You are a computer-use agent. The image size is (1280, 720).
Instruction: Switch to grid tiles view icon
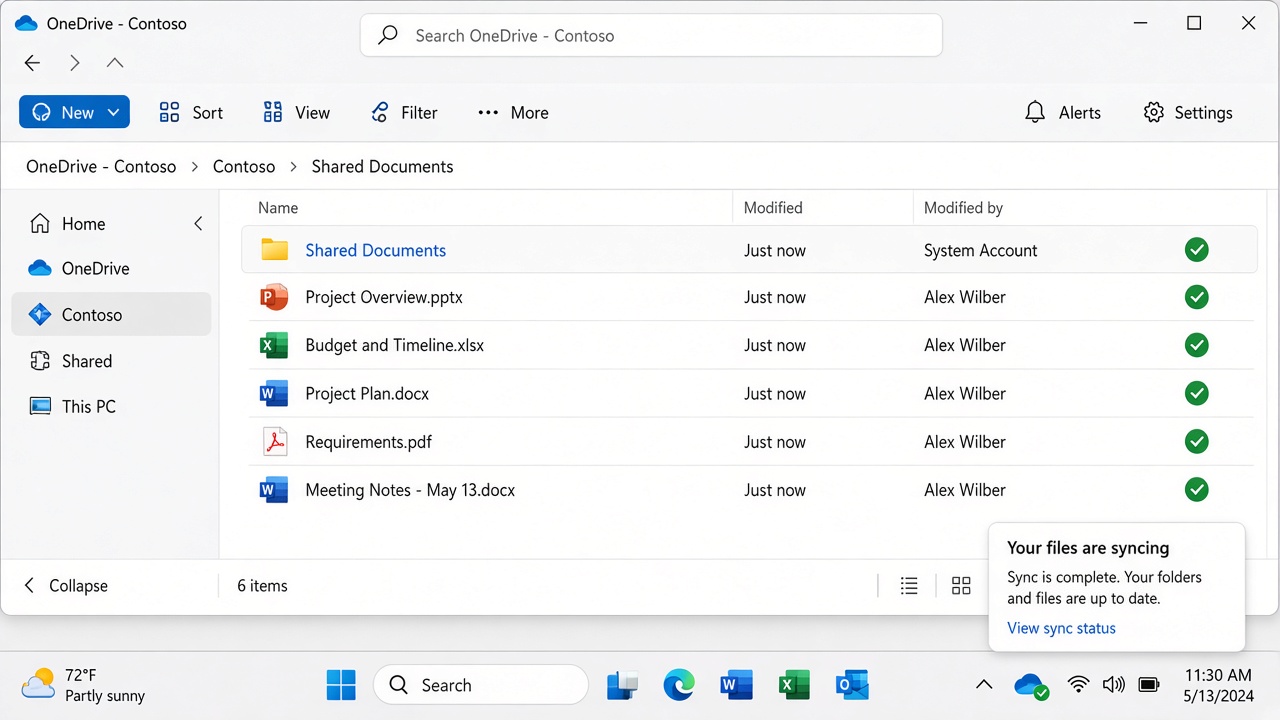pyautogui.click(x=961, y=586)
